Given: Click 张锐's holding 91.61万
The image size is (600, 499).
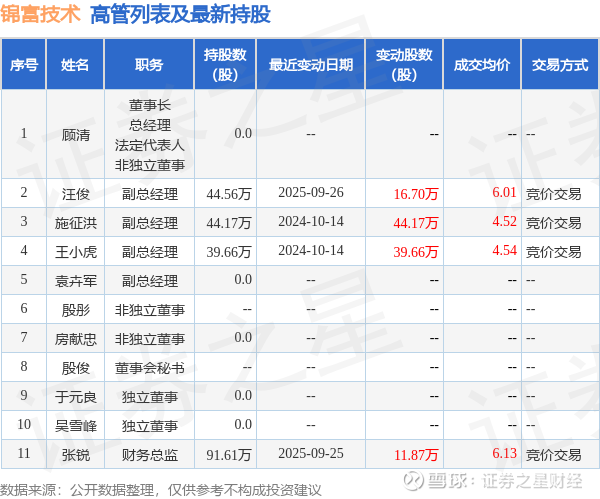Looking at the screenshot, I should tap(228, 455).
